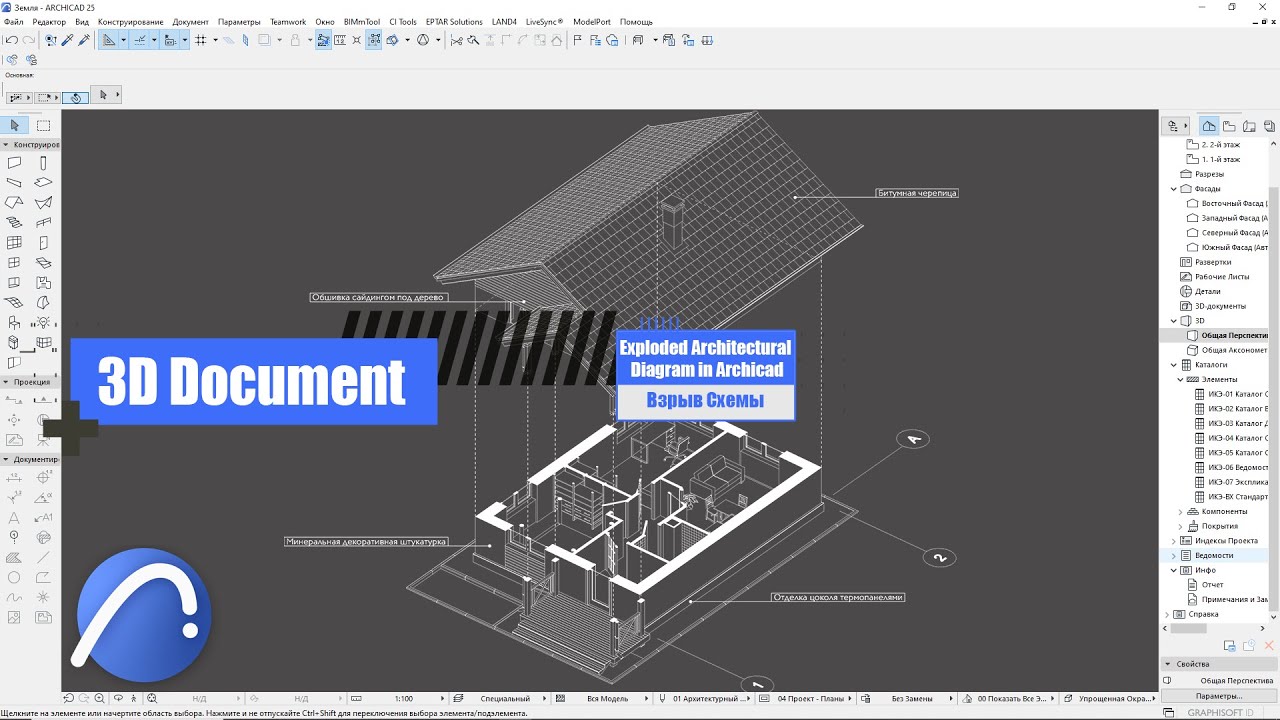Collapse the Документирование toolbox section
Image resolution: width=1280 pixels, height=720 pixels.
pyautogui.click(x=6, y=460)
